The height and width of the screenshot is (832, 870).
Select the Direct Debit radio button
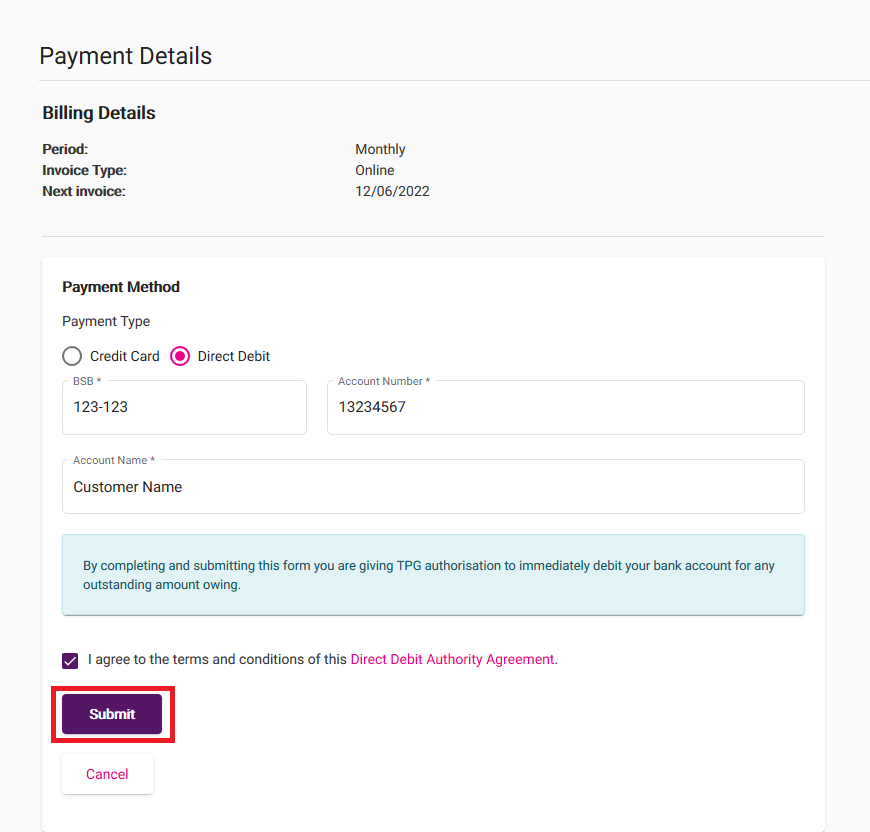[180, 356]
